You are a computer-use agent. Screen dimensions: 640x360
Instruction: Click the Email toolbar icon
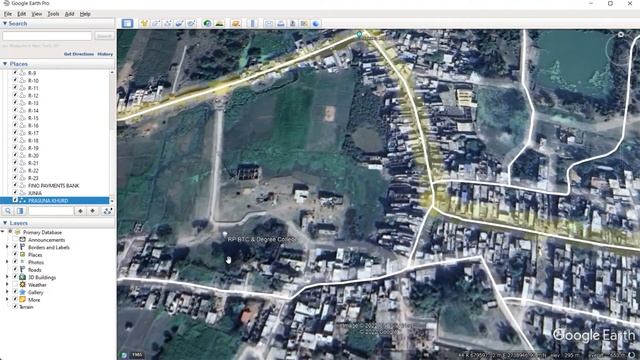269,23
